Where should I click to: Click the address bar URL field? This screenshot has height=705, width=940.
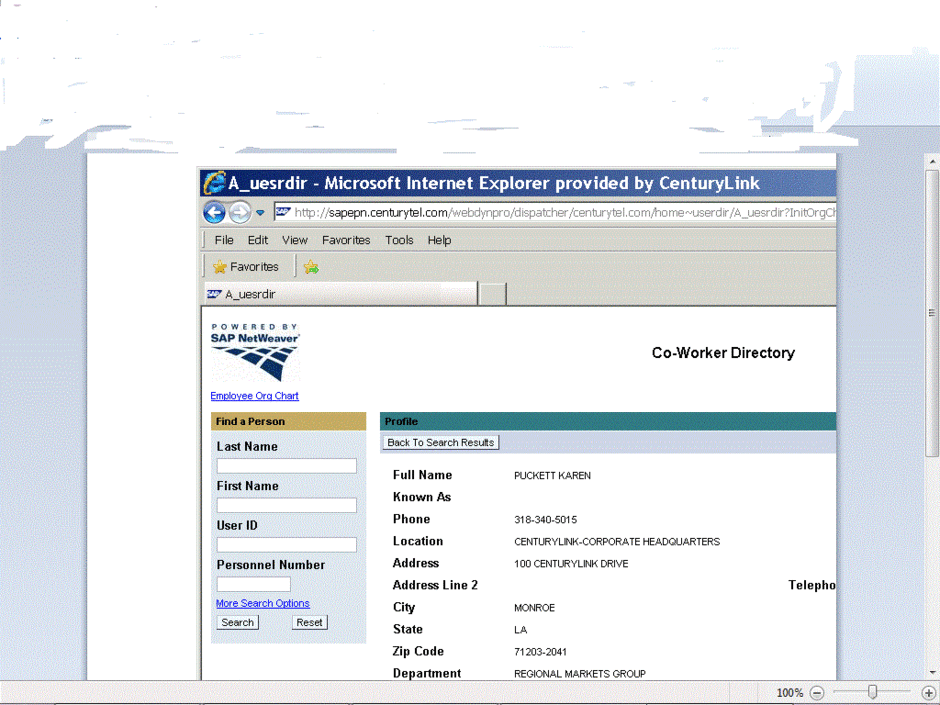[x=555, y=212]
